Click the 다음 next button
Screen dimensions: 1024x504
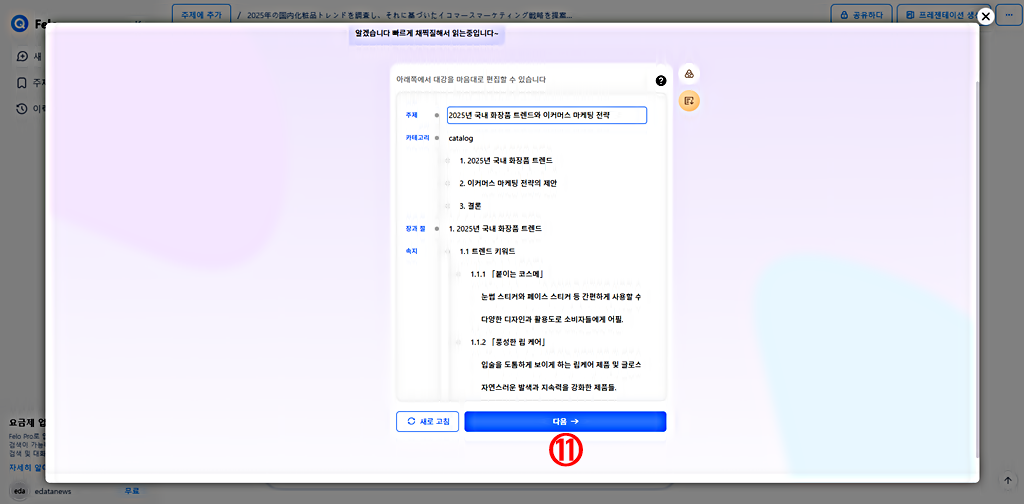[x=565, y=421]
